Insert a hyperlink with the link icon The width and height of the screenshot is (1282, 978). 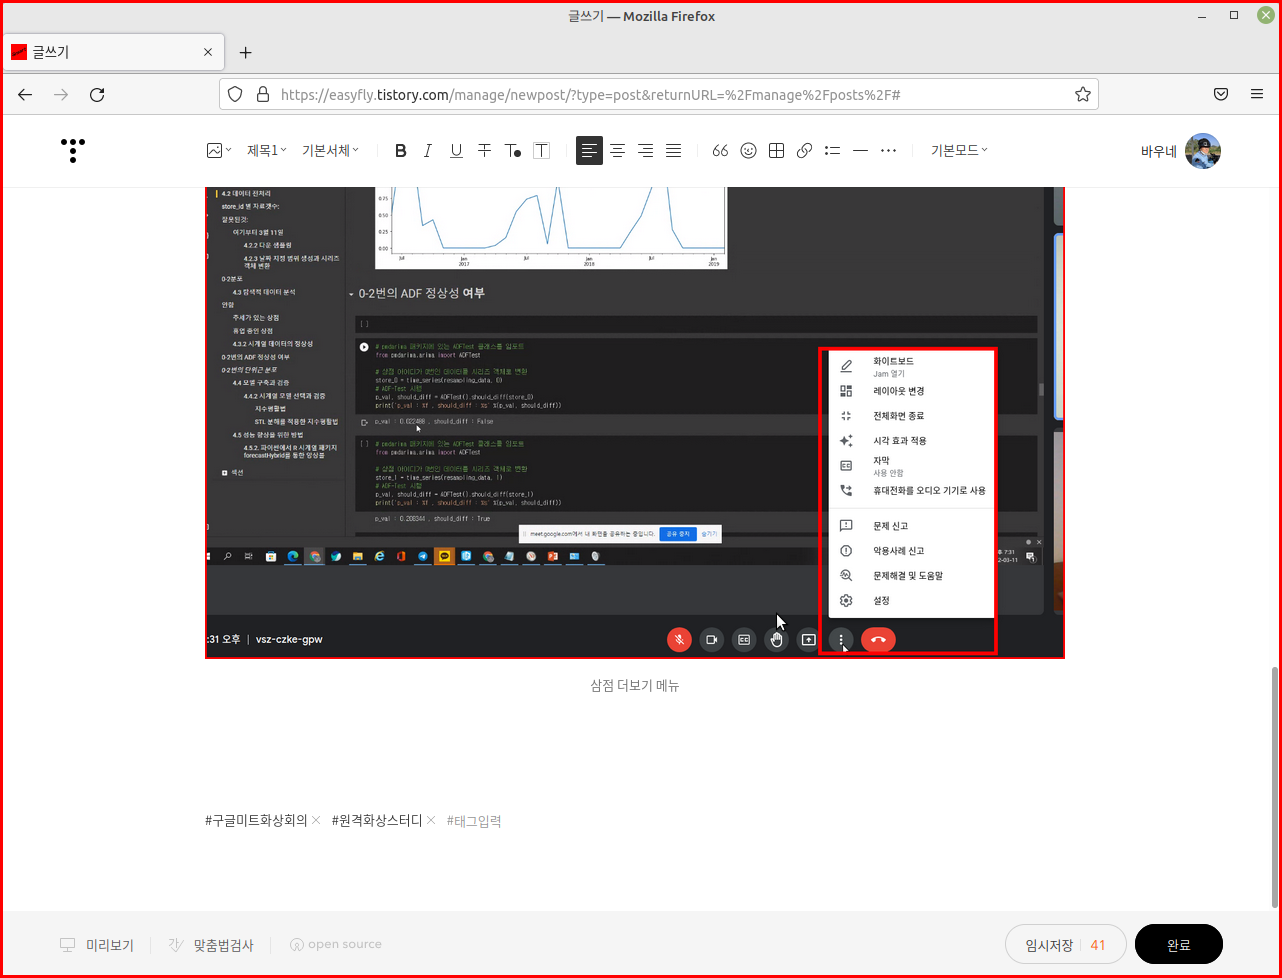tap(804, 151)
